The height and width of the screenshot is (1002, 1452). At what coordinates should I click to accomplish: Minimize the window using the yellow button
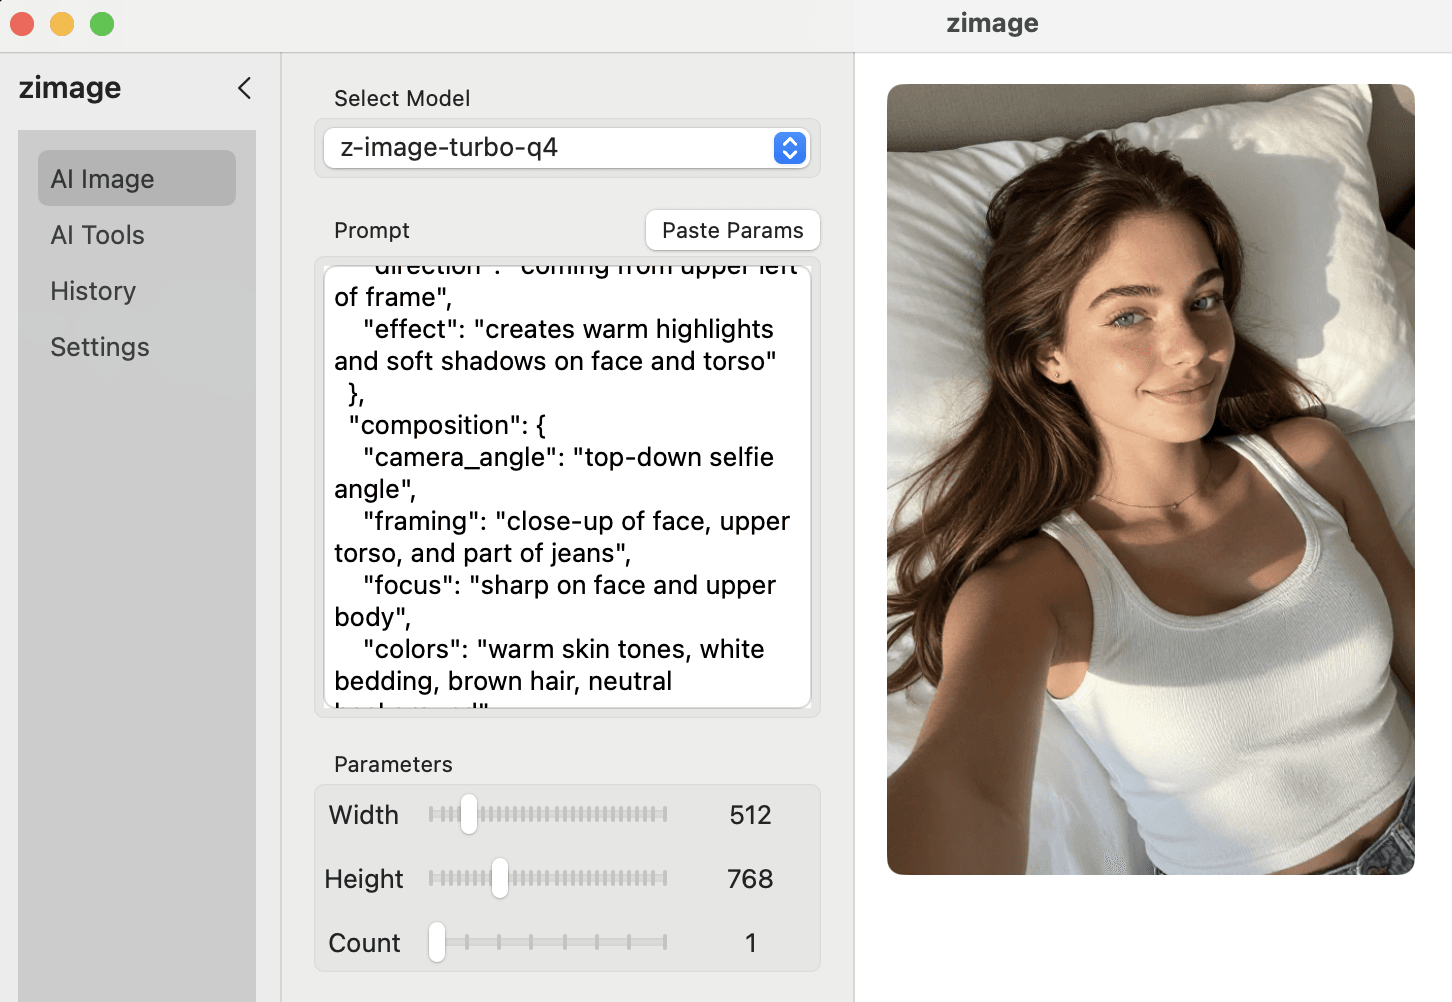click(62, 24)
